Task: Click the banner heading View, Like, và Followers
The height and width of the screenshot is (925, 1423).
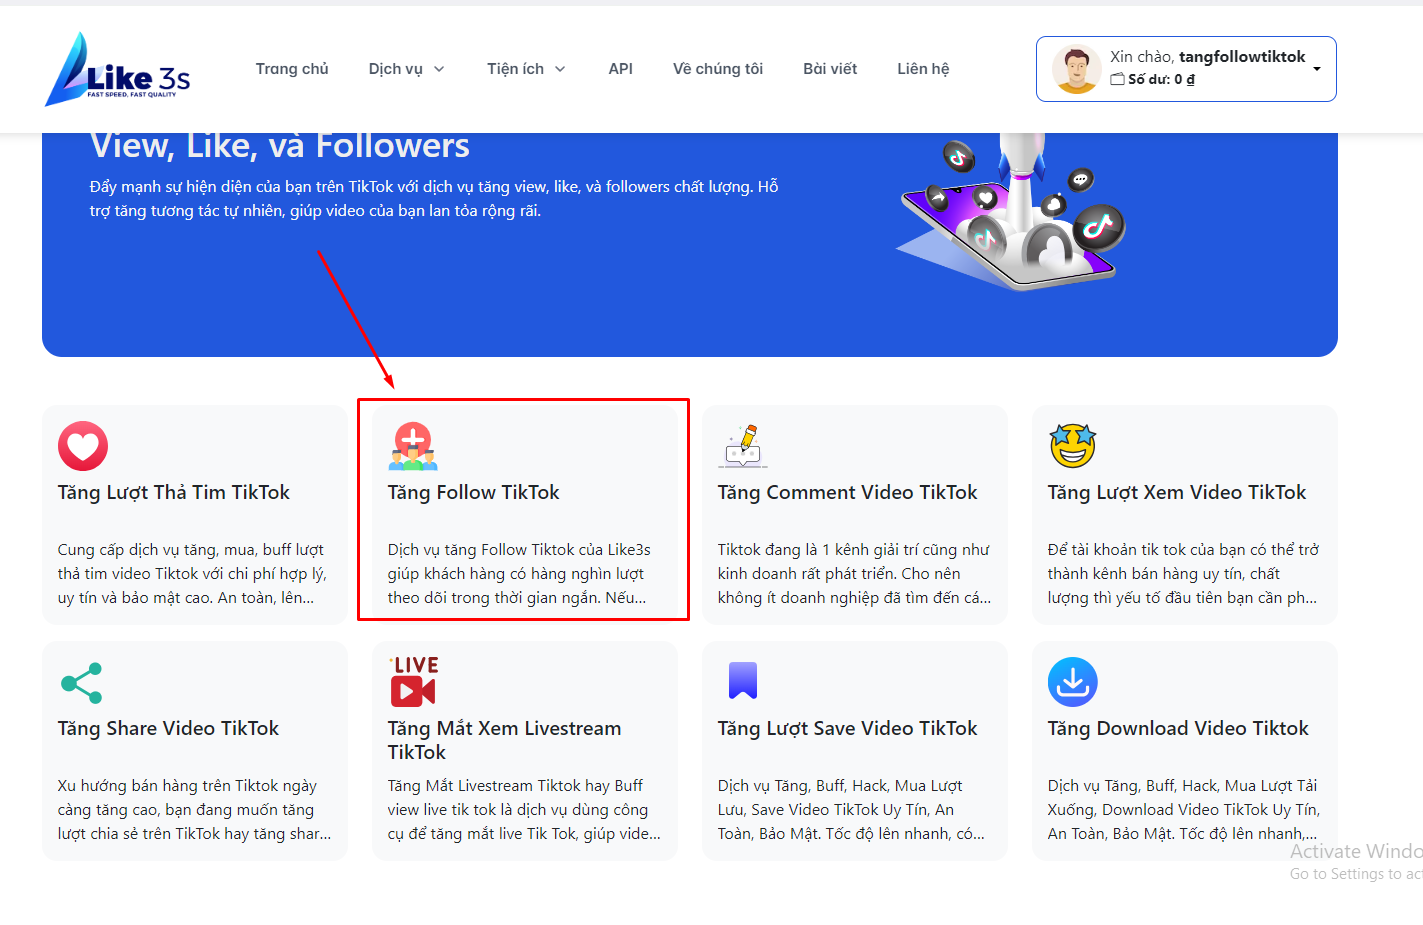Action: (280, 146)
